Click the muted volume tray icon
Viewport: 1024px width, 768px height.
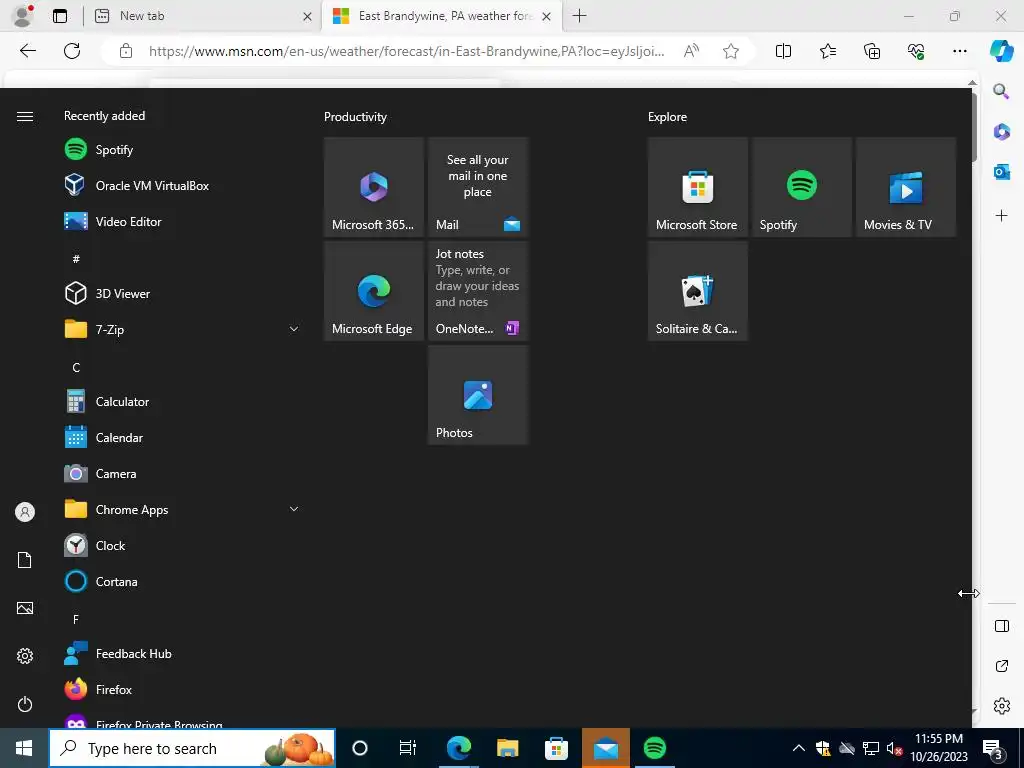pyautogui.click(x=894, y=748)
